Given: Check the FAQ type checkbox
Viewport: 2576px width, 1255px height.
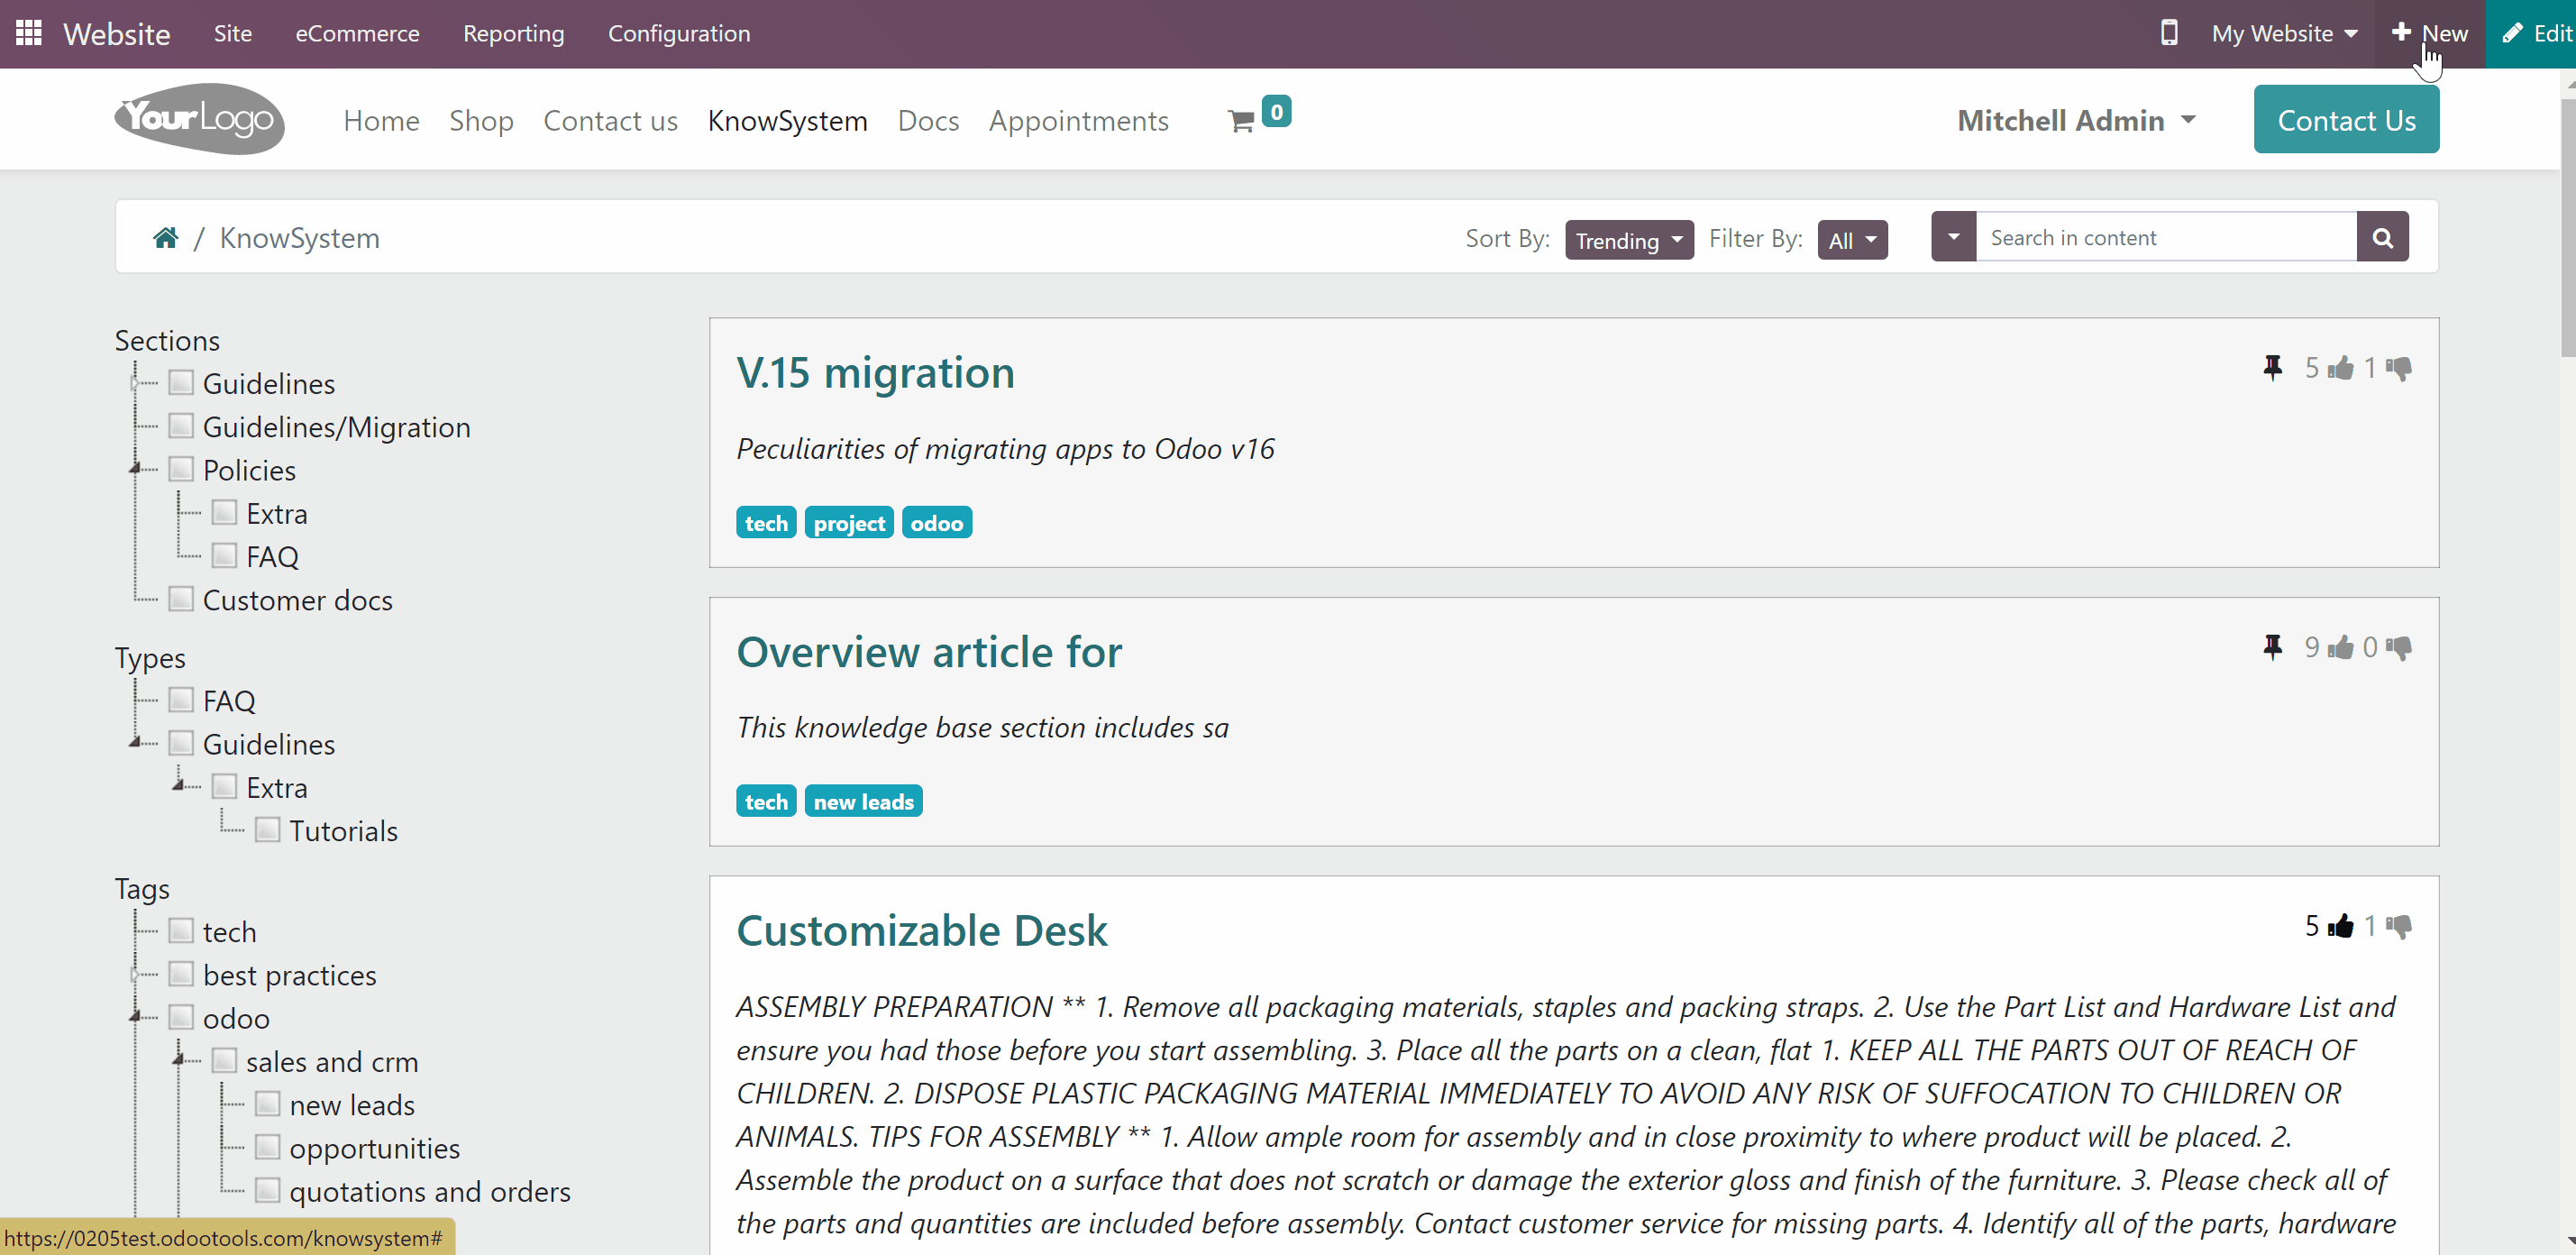Looking at the screenshot, I should [x=181, y=700].
